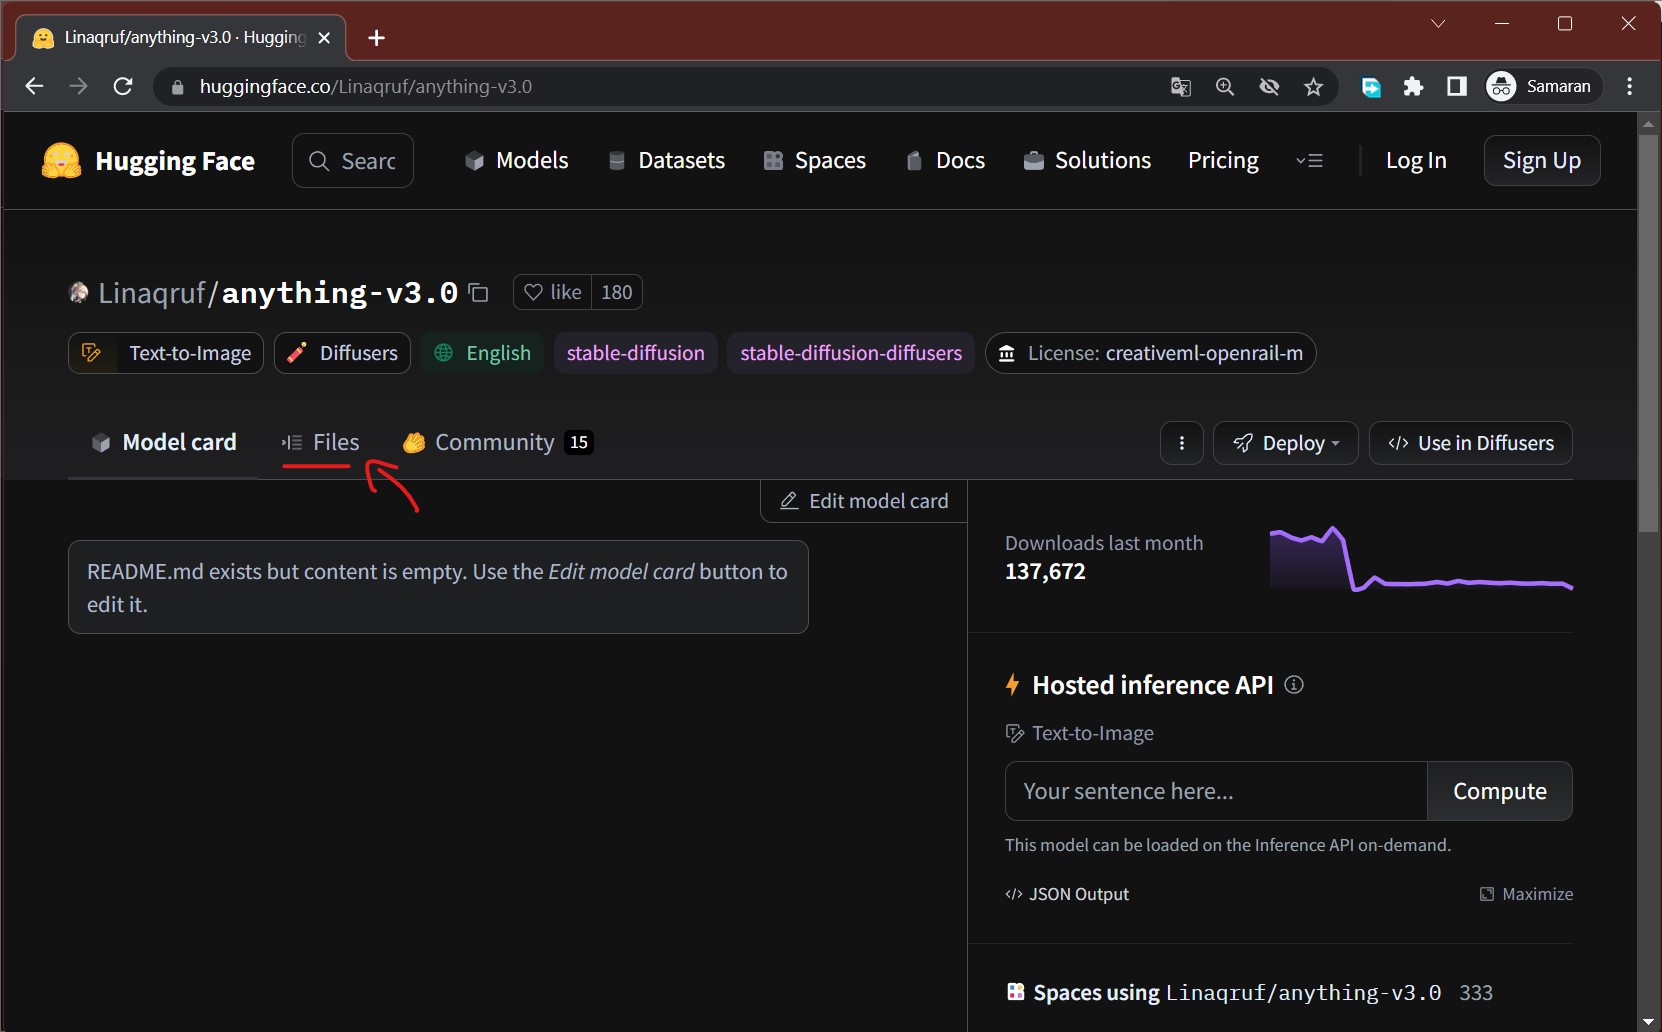The width and height of the screenshot is (1662, 1032).
Task: Click the browser address bar URL
Action: pyautogui.click(x=366, y=87)
